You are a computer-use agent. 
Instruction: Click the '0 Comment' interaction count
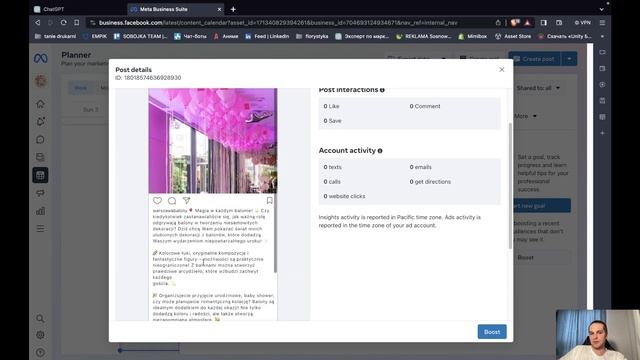[x=425, y=106]
